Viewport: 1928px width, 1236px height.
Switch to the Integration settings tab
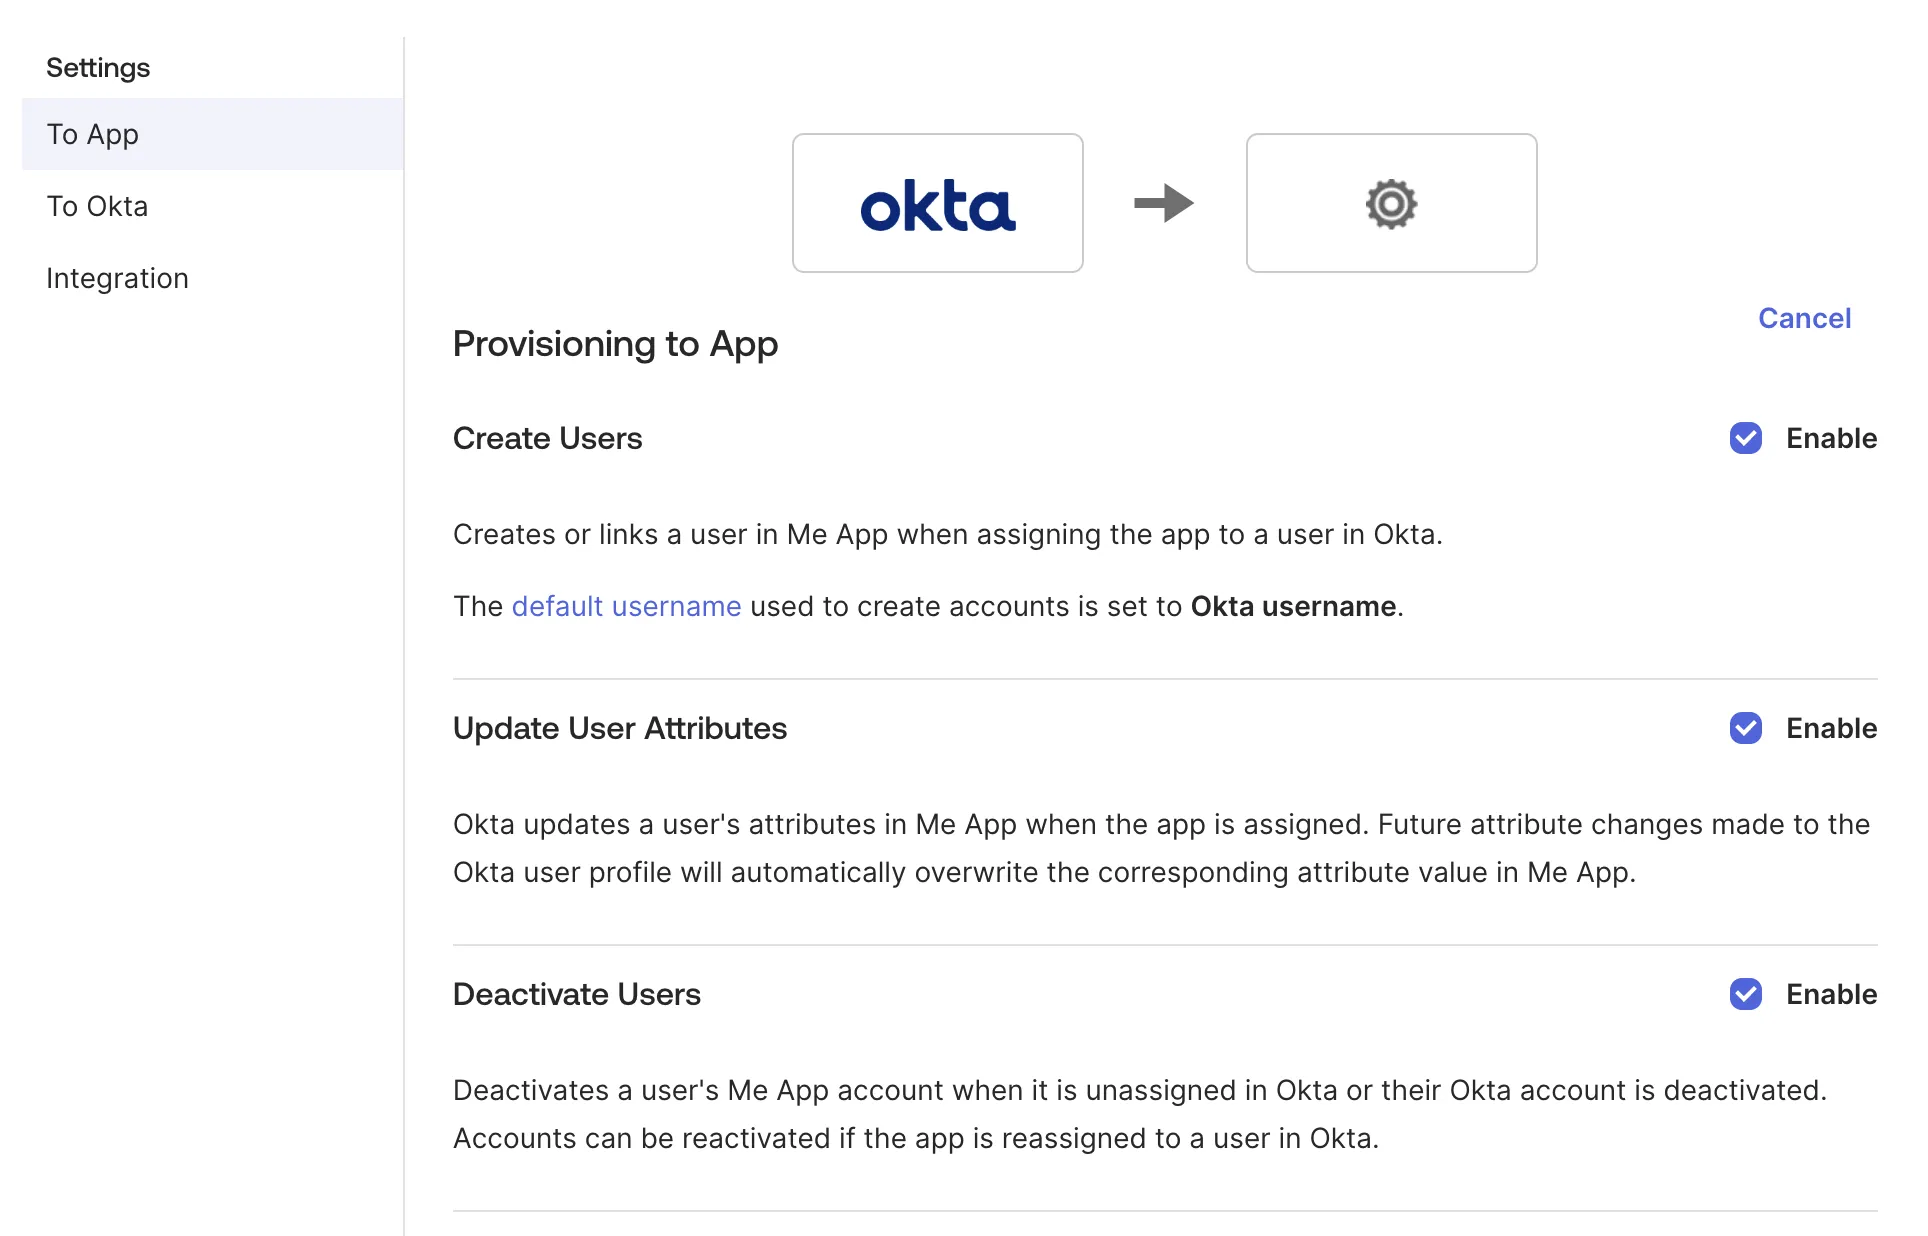(x=213, y=278)
